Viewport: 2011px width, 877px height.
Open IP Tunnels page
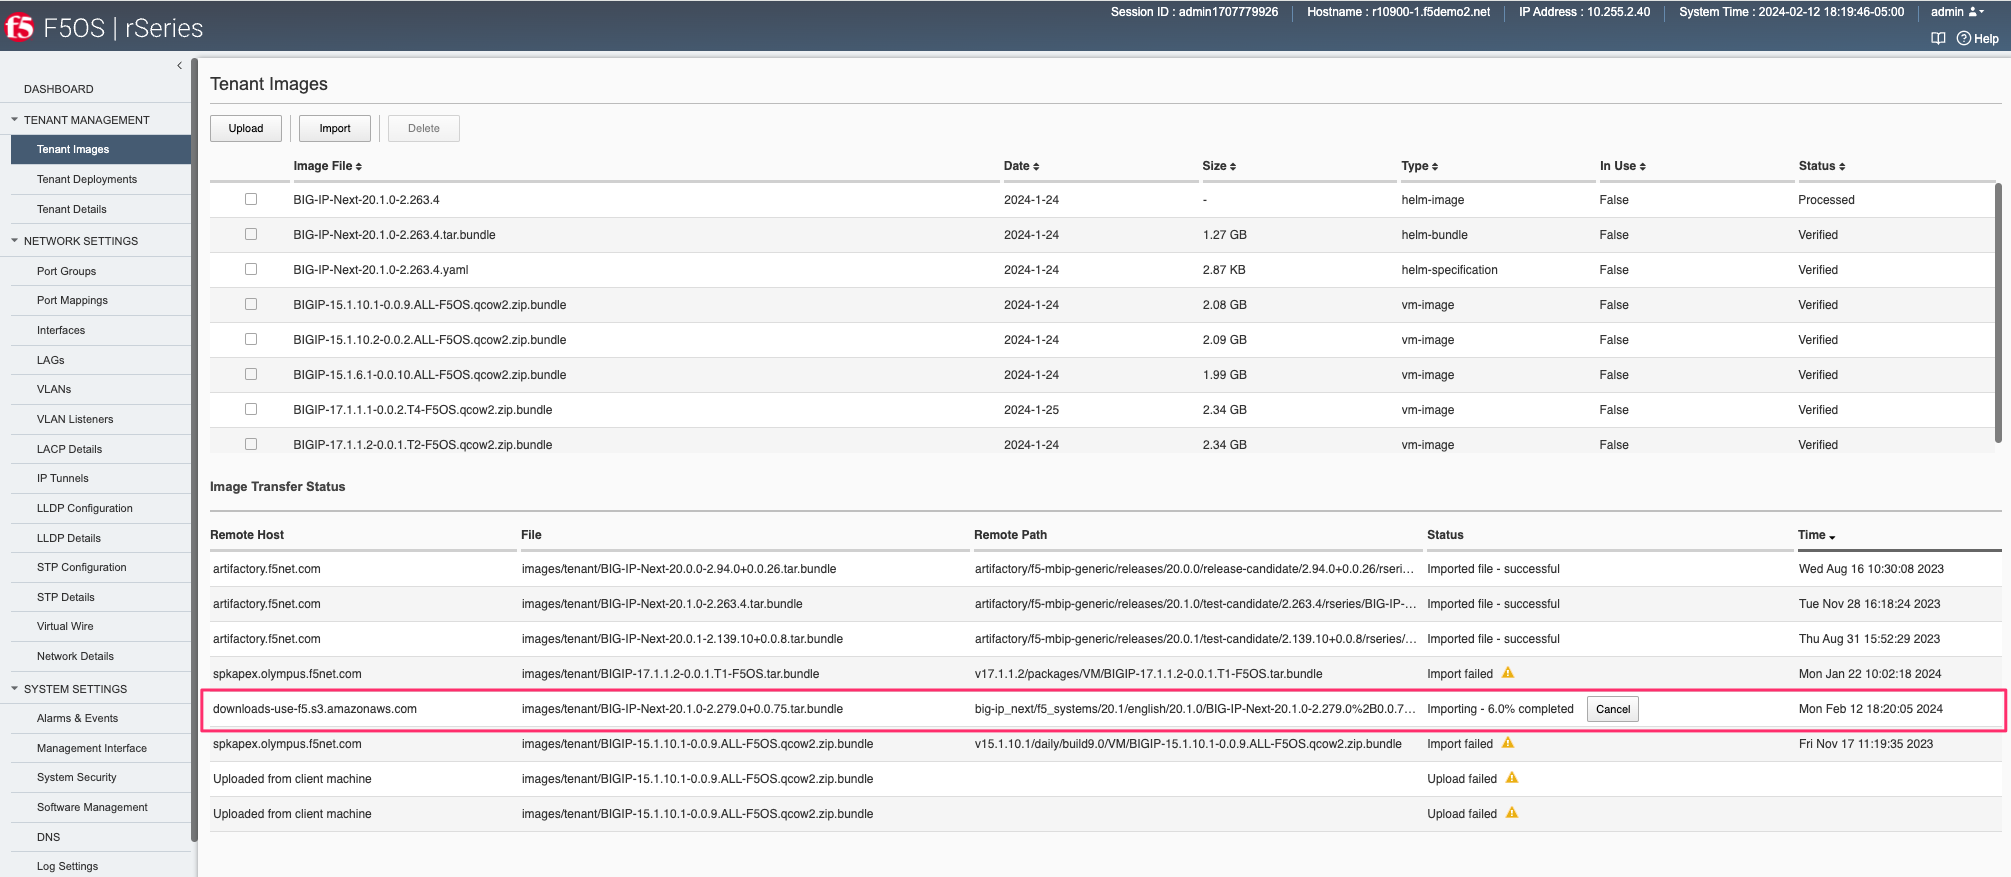click(63, 478)
